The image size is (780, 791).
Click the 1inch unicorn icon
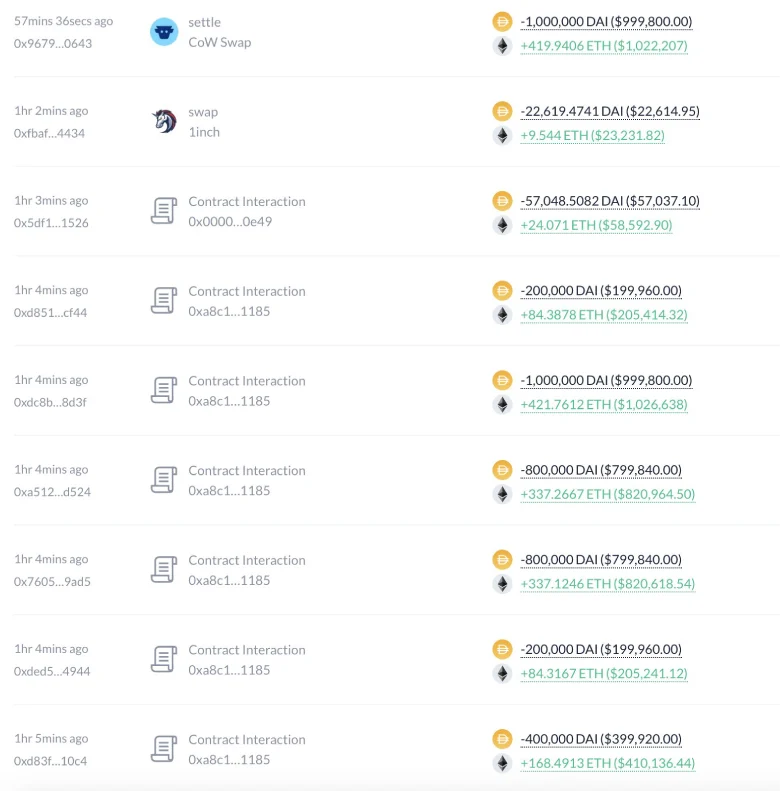click(164, 122)
